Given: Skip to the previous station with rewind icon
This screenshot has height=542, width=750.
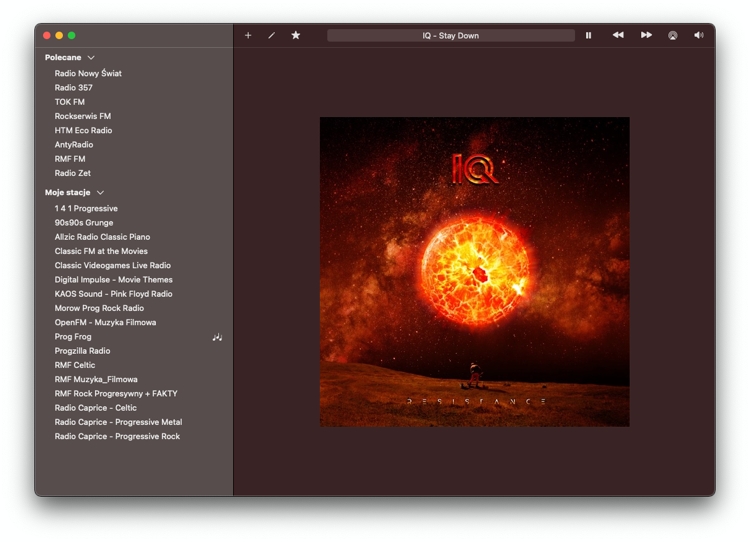Looking at the screenshot, I should pos(618,35).
